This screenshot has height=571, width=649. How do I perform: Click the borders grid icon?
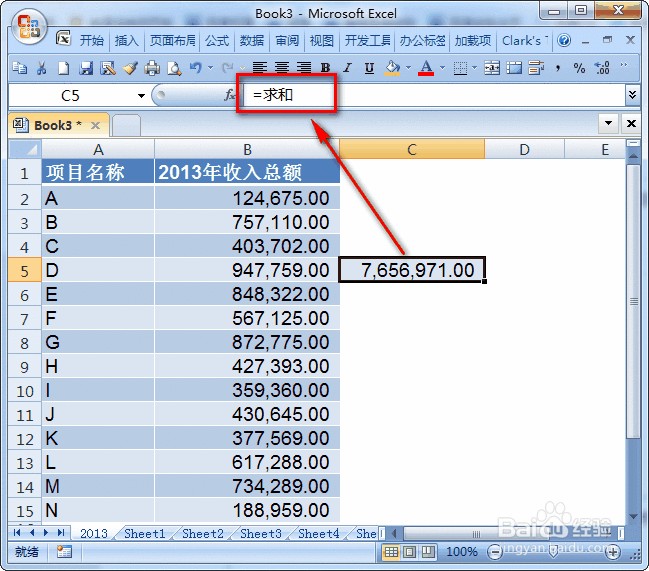460,68
